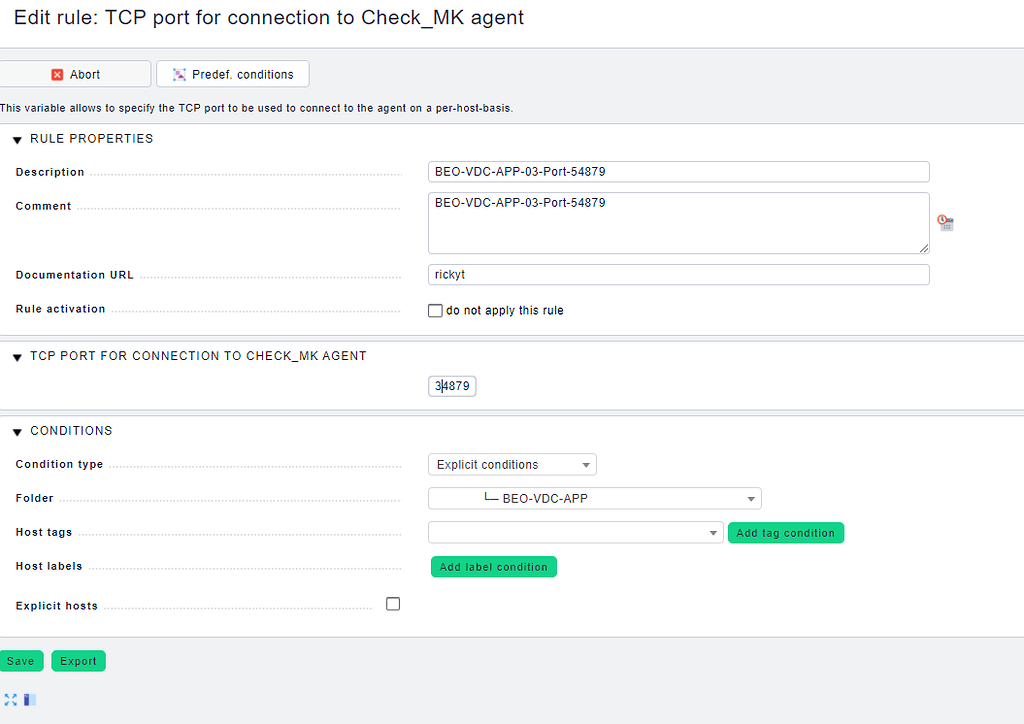Viewport: 1024px width, 724px height.
Task: Collapse the TCP PORT FOR CONNECTION section
Action: 15,355
